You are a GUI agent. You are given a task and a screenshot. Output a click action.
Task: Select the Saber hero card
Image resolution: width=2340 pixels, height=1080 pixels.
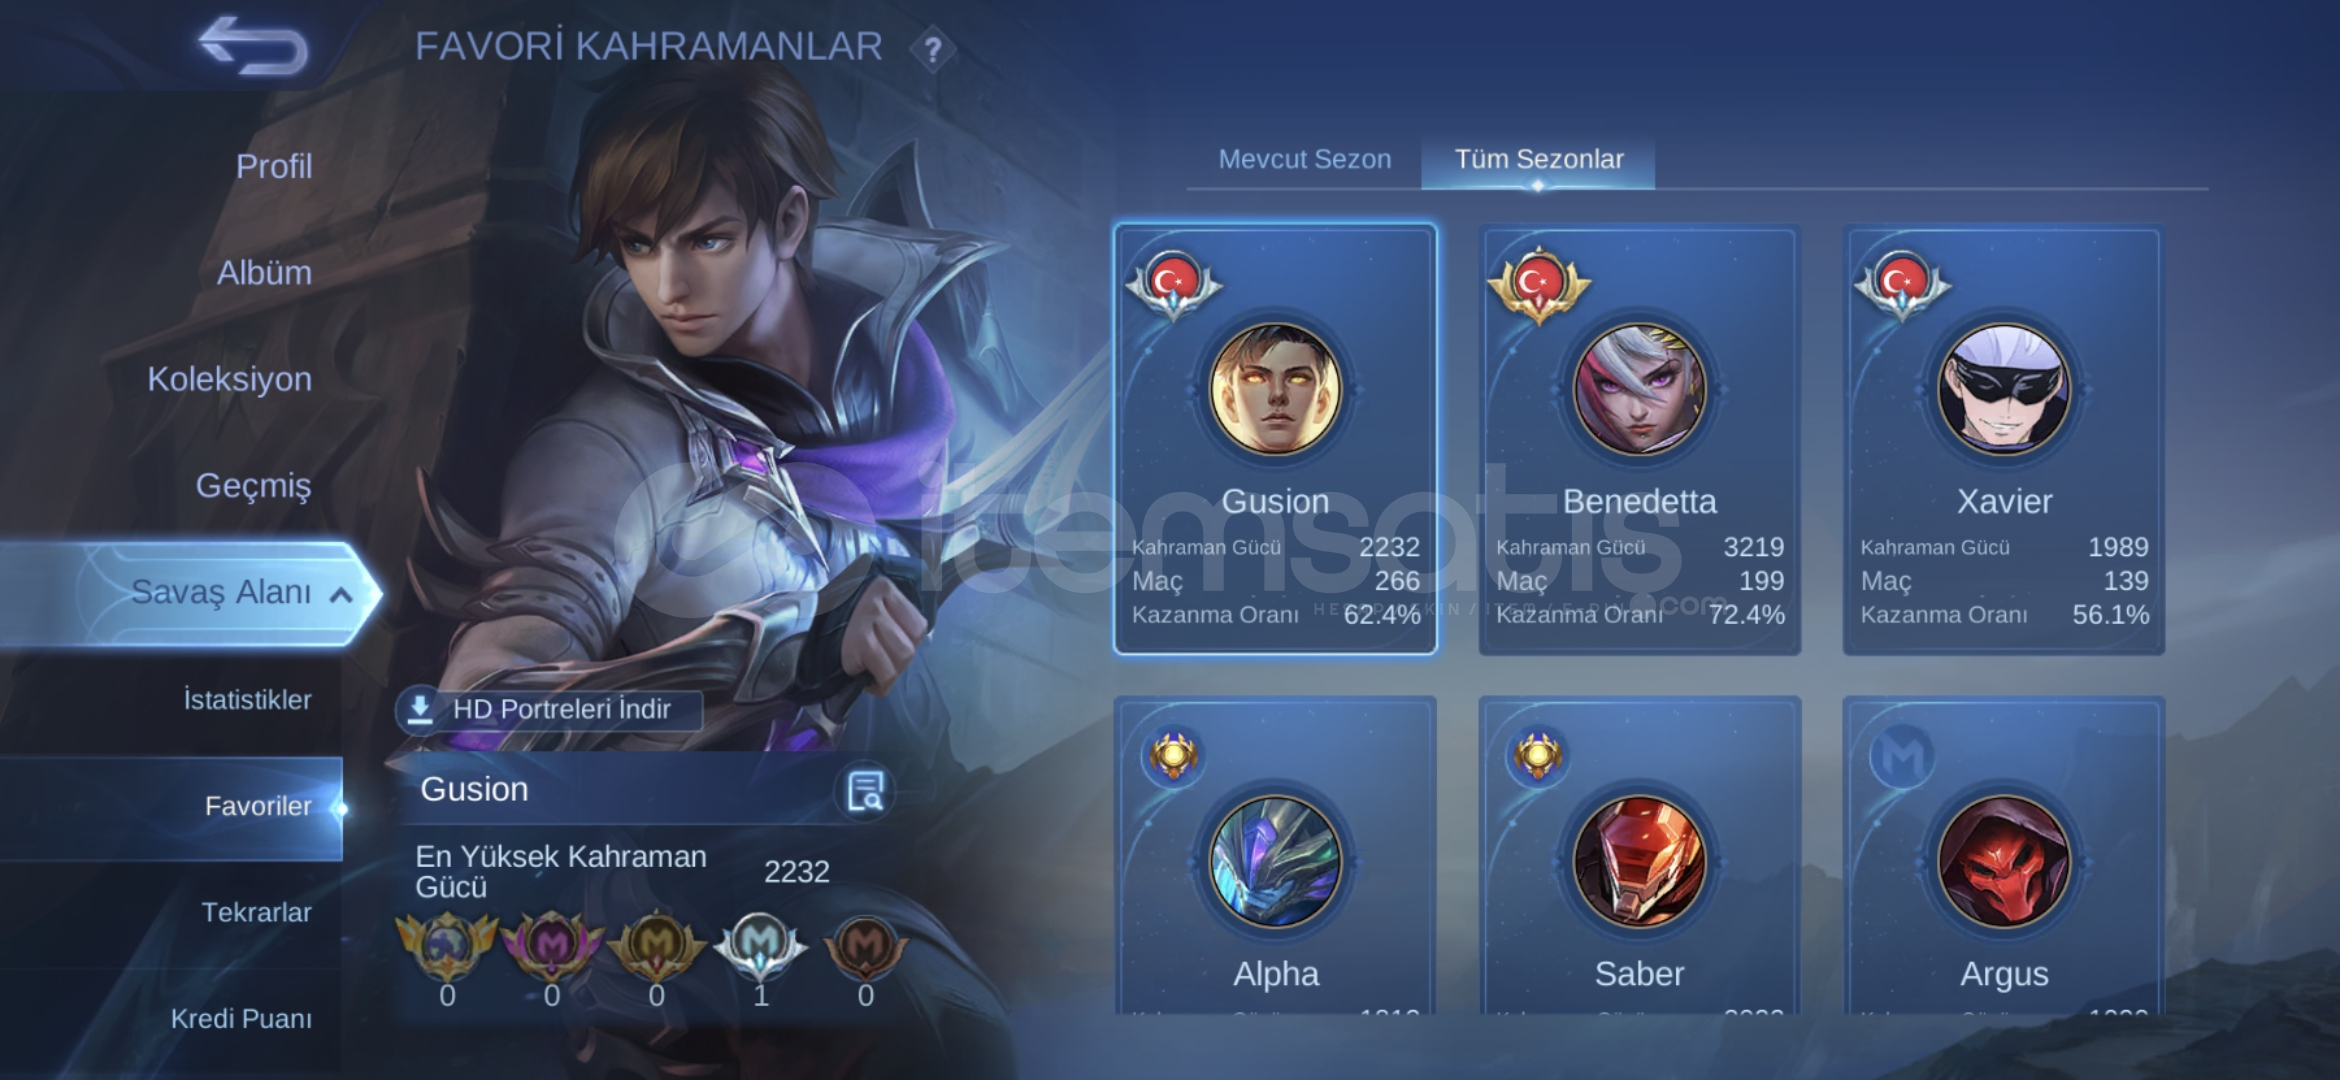1639,856
